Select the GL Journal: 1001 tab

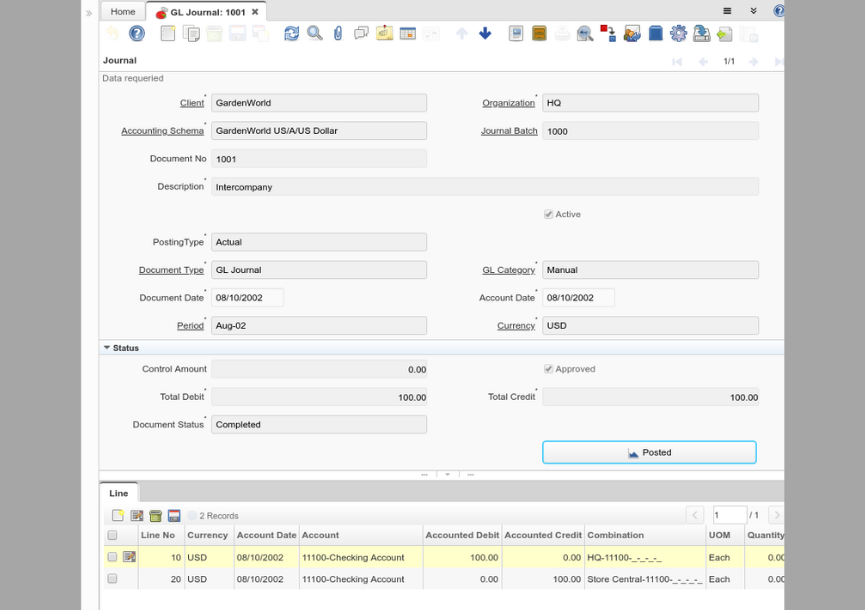pos(207,12)
